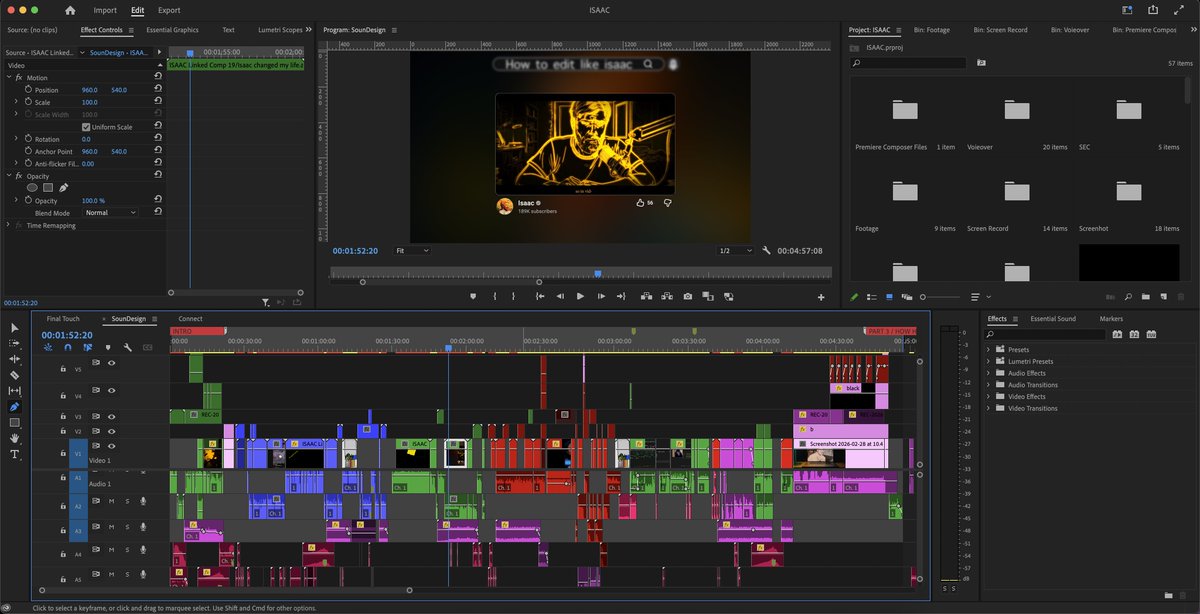Open playback resolution 1/2 dropdown

736,251
